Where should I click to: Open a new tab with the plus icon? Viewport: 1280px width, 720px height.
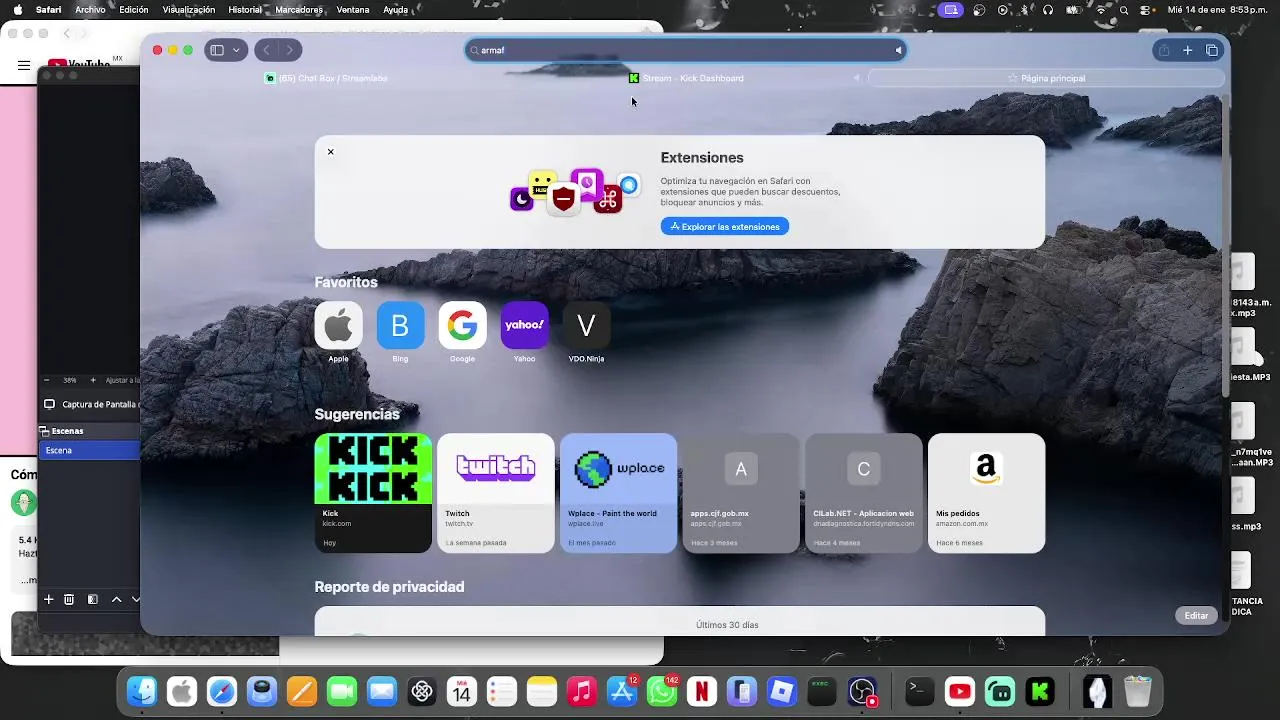pyautogui.click(x=1188, y=50)
